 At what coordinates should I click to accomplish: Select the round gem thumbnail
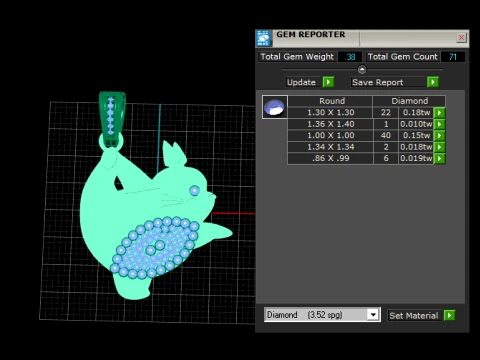(275, 107)
